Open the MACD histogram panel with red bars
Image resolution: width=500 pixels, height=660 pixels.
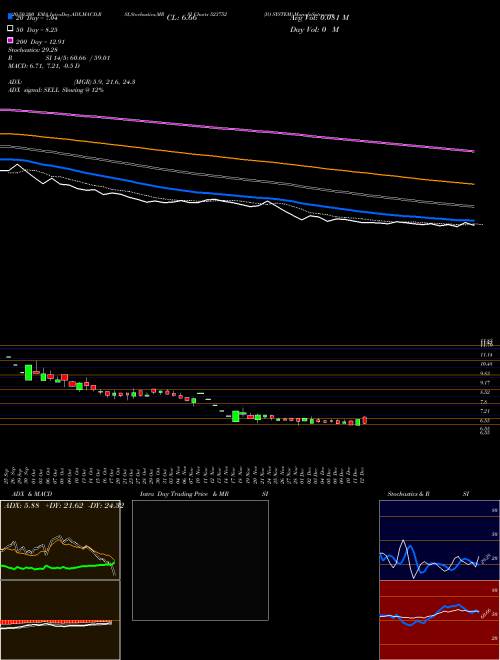pyautogui.click(x=60, y=620)
